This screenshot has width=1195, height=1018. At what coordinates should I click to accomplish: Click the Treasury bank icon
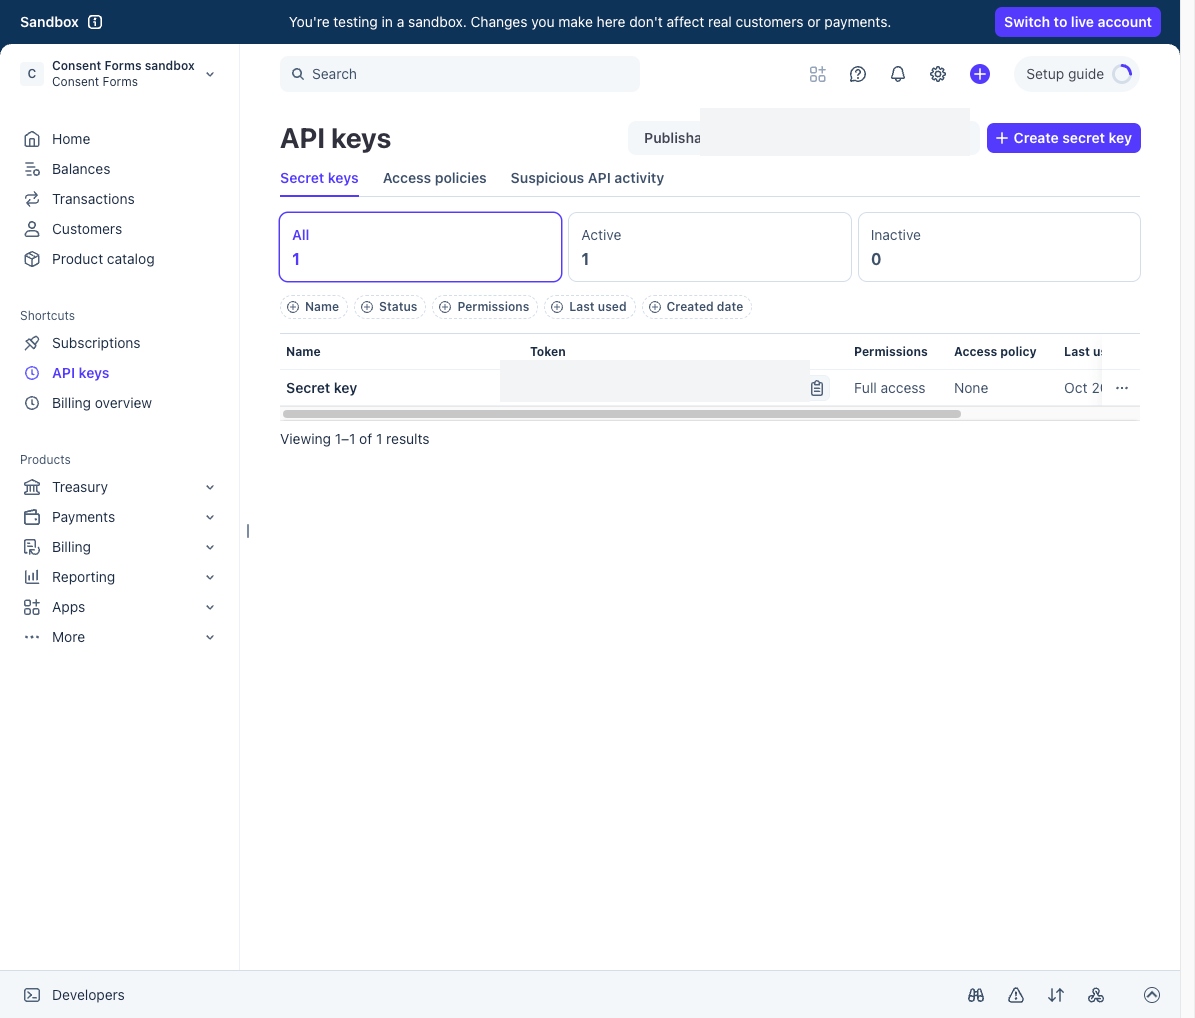(32, 487)
